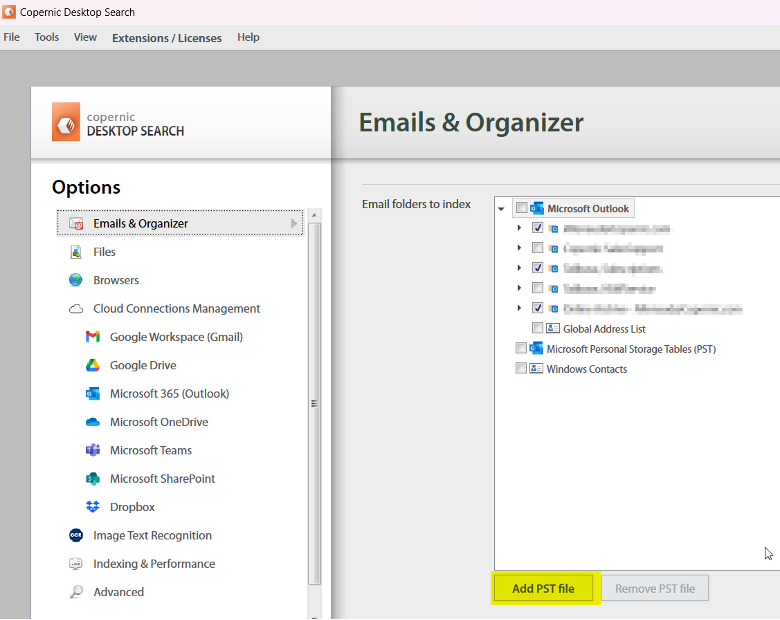This screenshot has width=780, height=620.
Task: Open the Microsoft 365 Outlook icon
Action: (93, 394)
